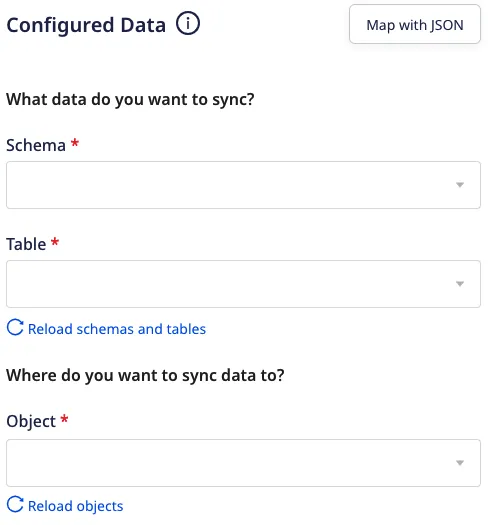Click the circular reload icon for schemas
The image size is (488, 525).
tap(15, 327)
